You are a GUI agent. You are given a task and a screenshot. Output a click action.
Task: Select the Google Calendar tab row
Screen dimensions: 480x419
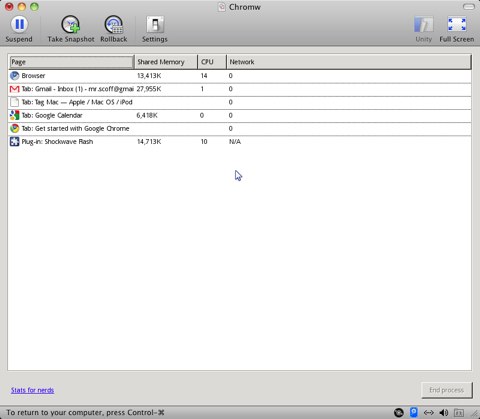click(x=240, y=115)
